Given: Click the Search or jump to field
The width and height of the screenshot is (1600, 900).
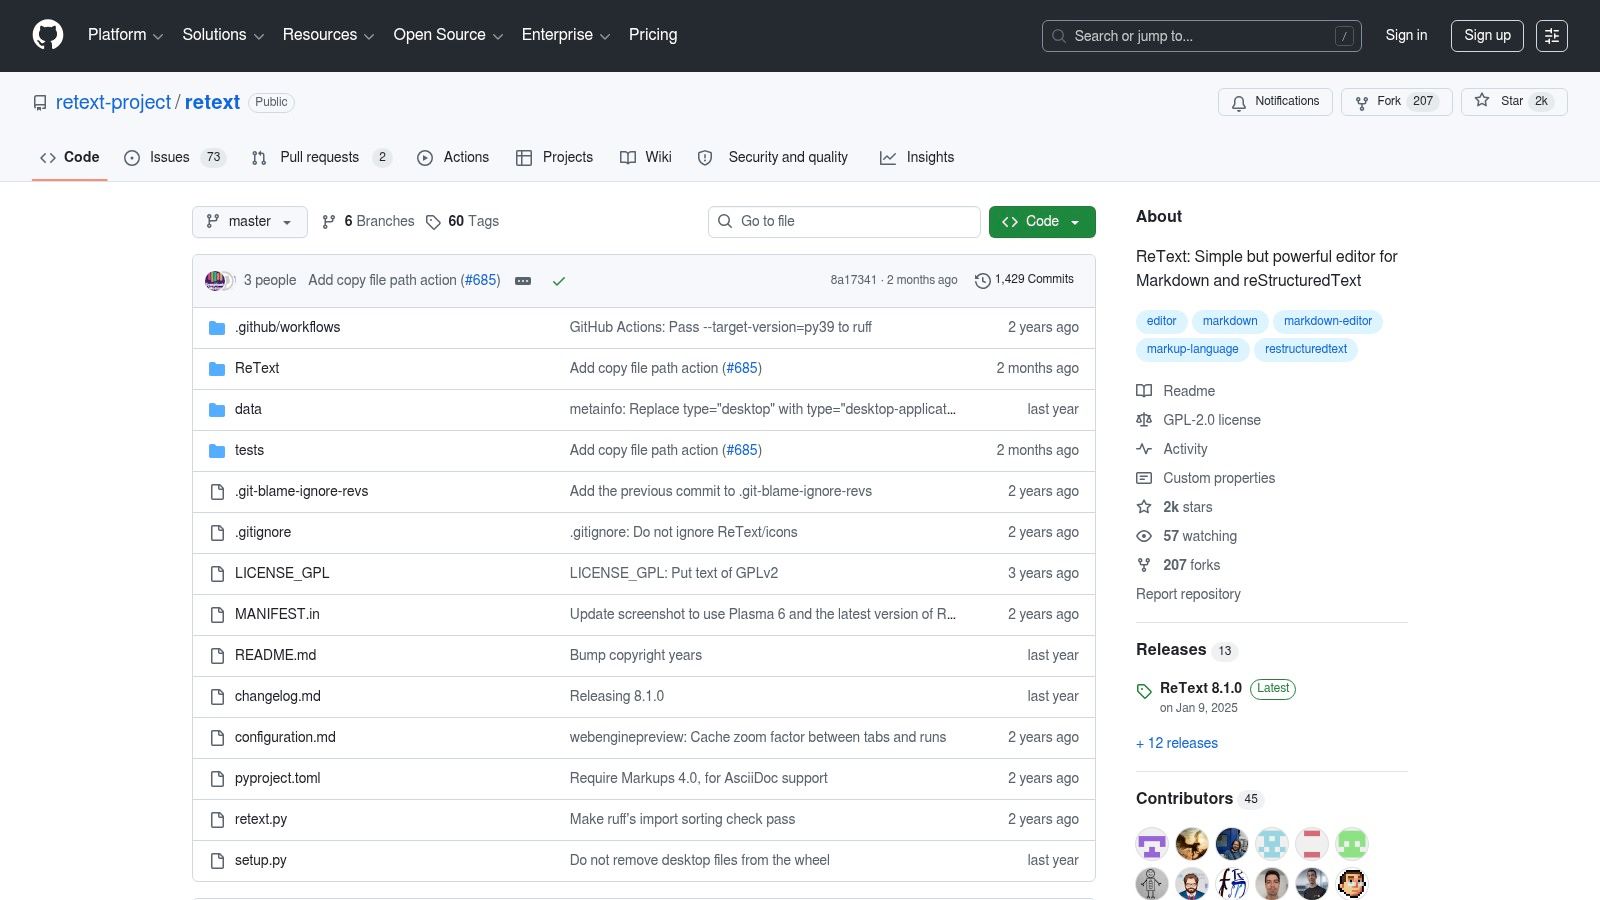Looking at the screenshot, I should point(1201,36).
